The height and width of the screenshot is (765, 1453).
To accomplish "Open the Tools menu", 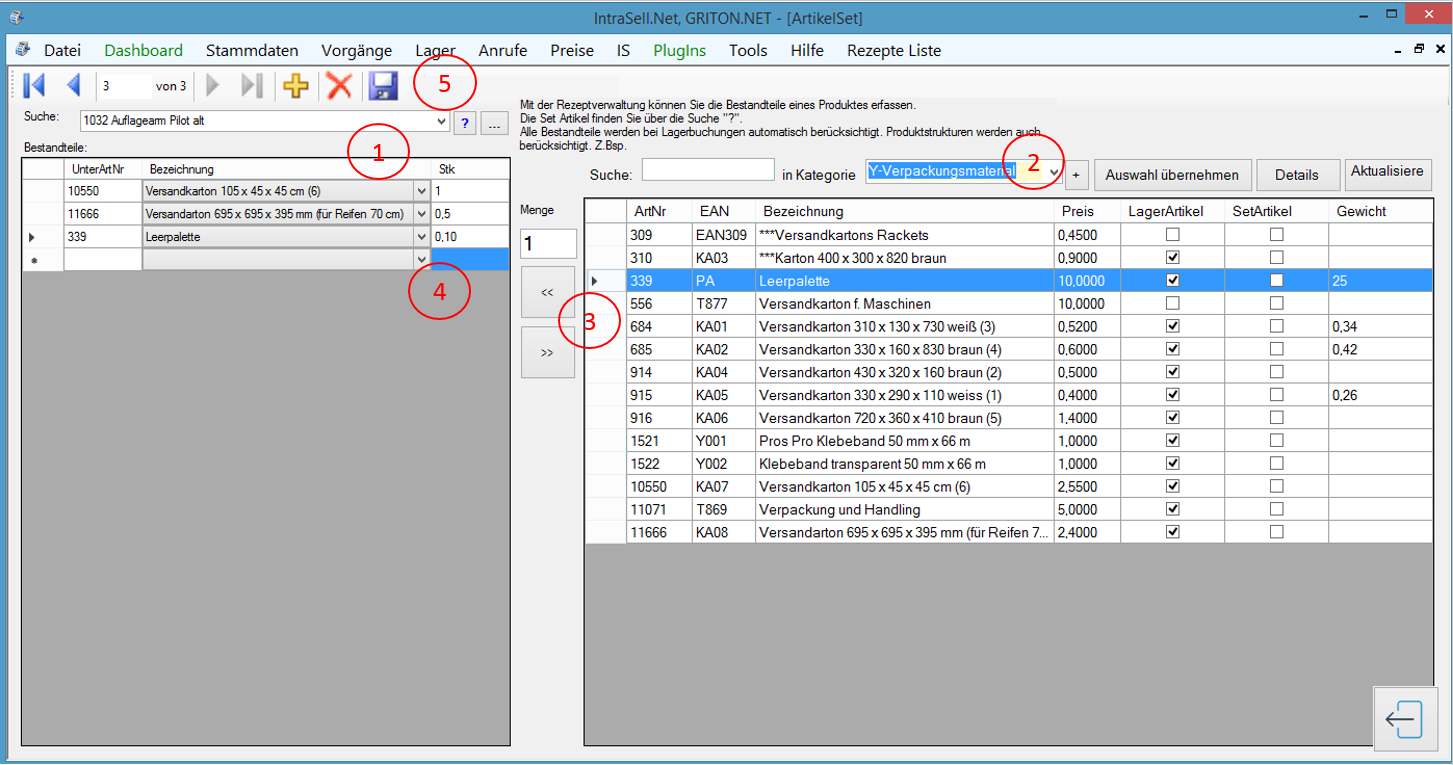I will pos(748,50).
